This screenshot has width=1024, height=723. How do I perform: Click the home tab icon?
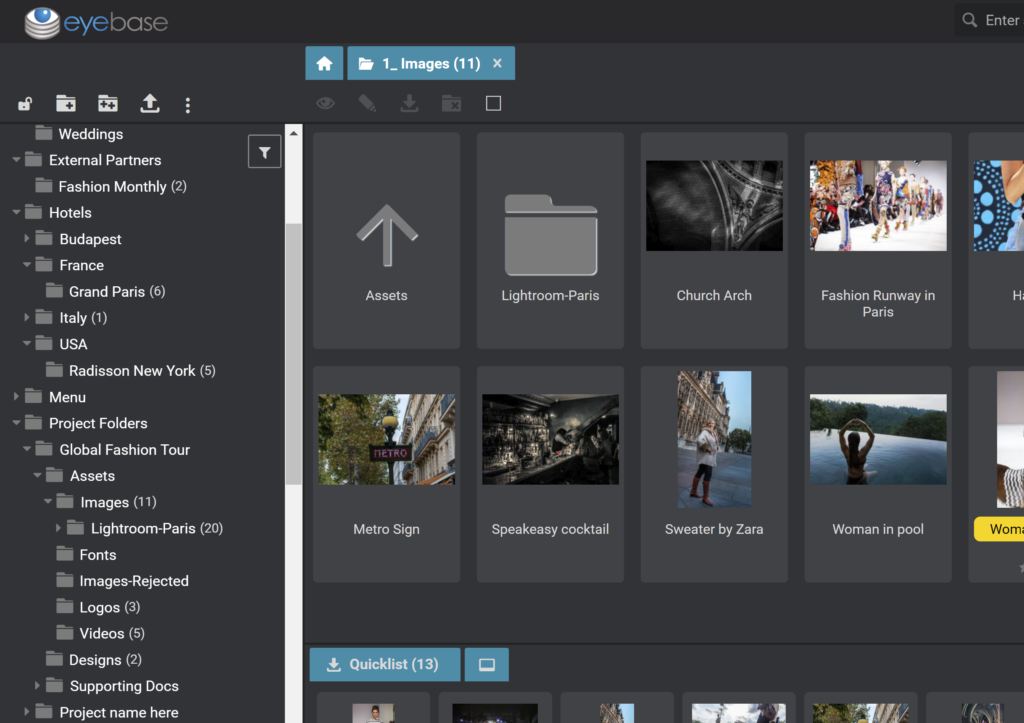[324, 62]
